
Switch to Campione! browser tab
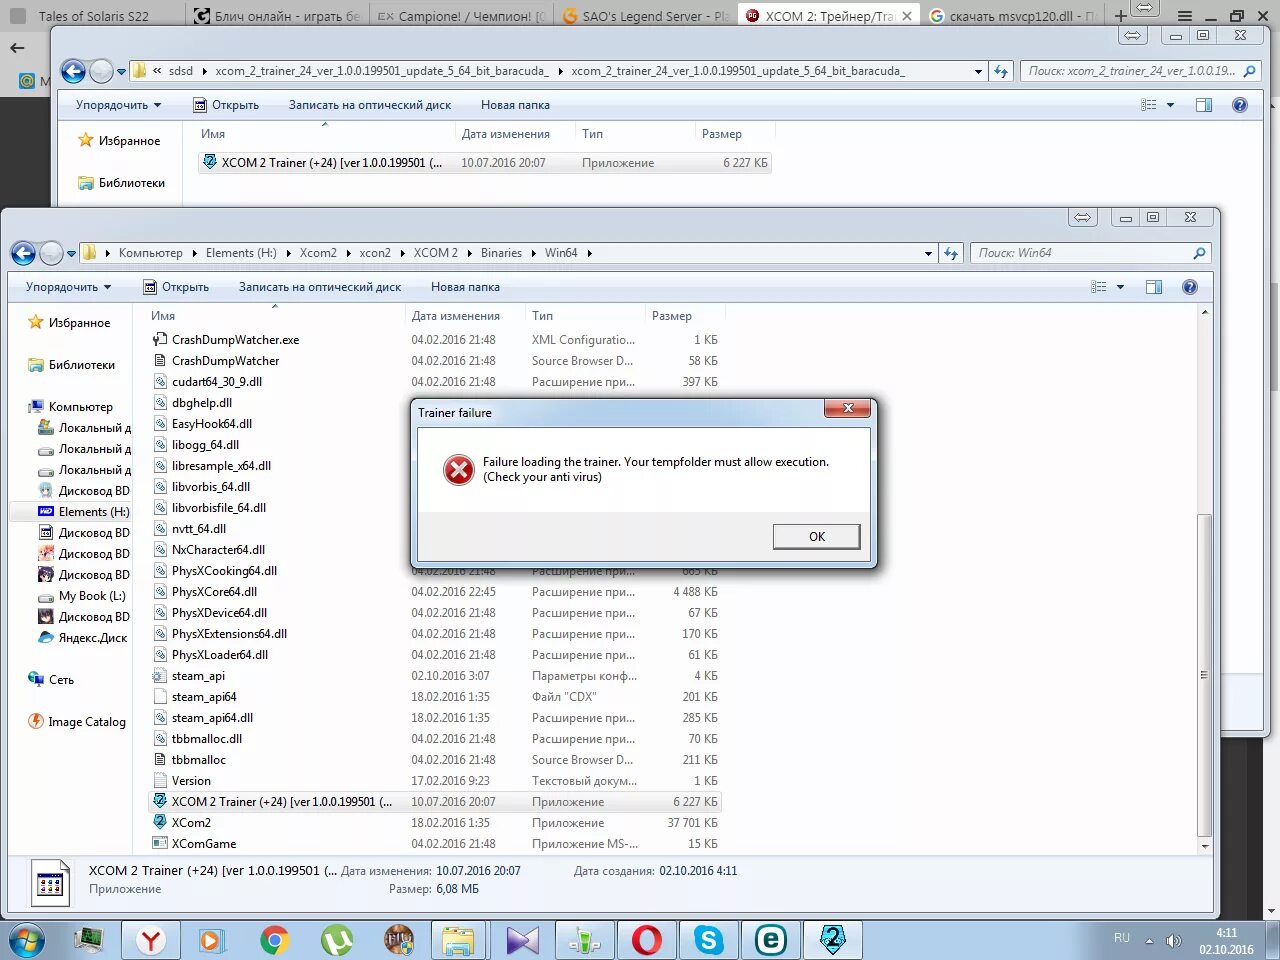click(462, 16)
